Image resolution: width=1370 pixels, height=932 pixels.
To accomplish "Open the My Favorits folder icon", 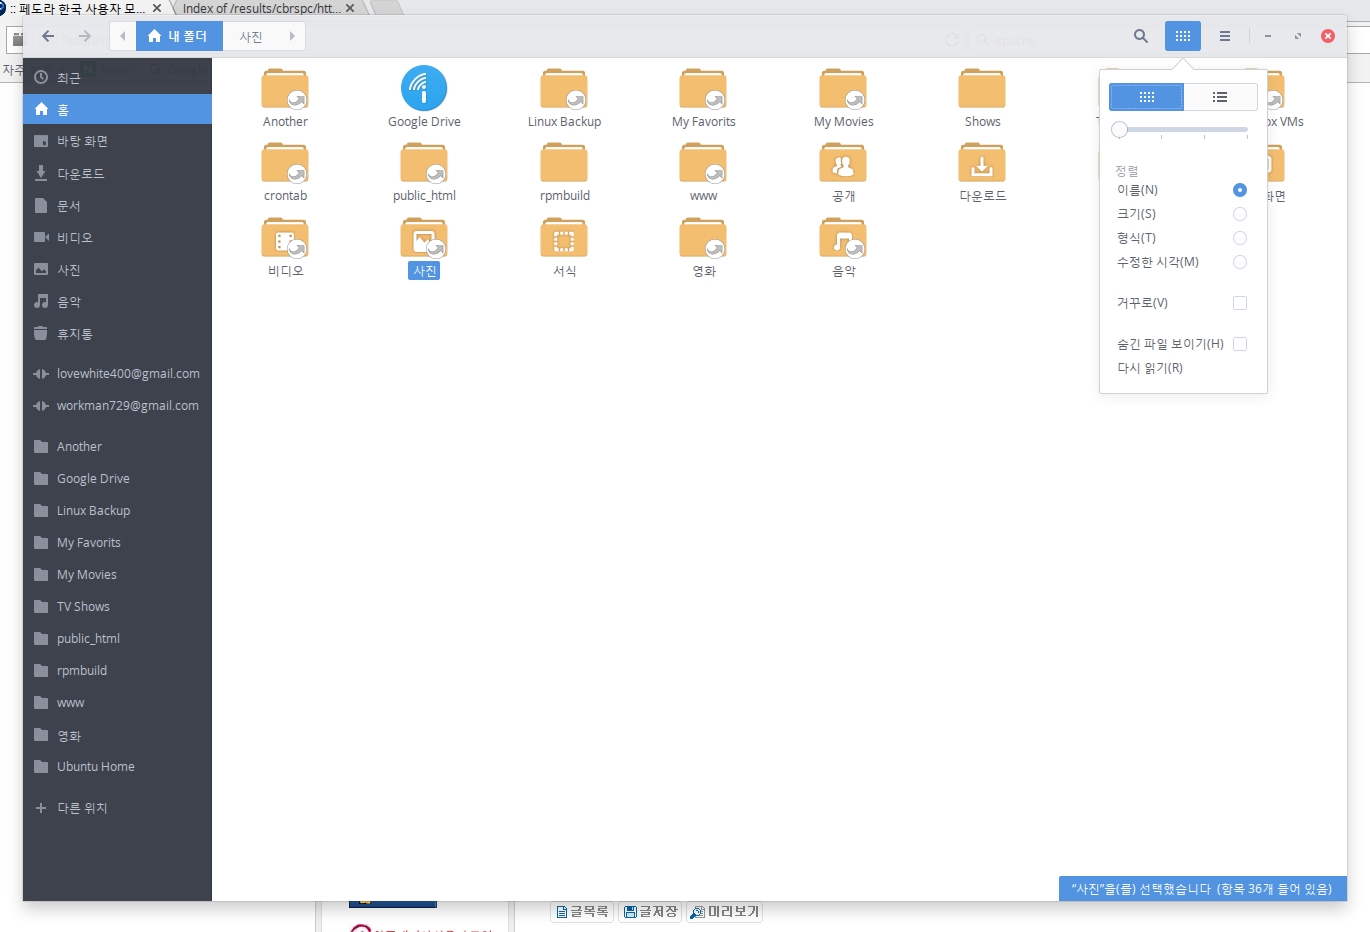I will (x=703, y=88).
